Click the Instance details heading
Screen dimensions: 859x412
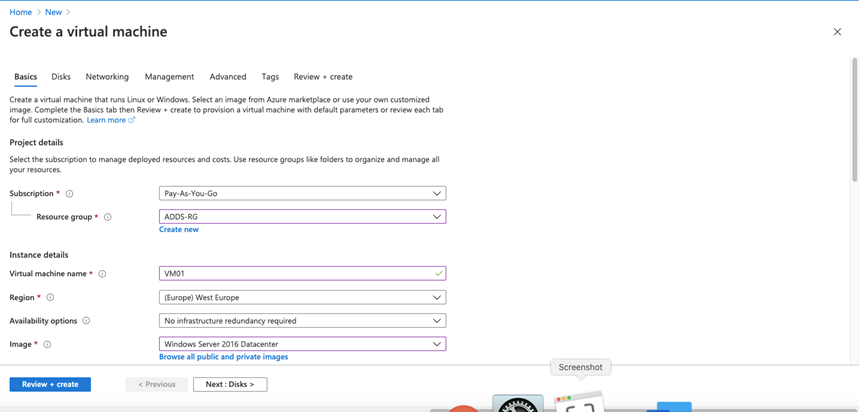39,255
